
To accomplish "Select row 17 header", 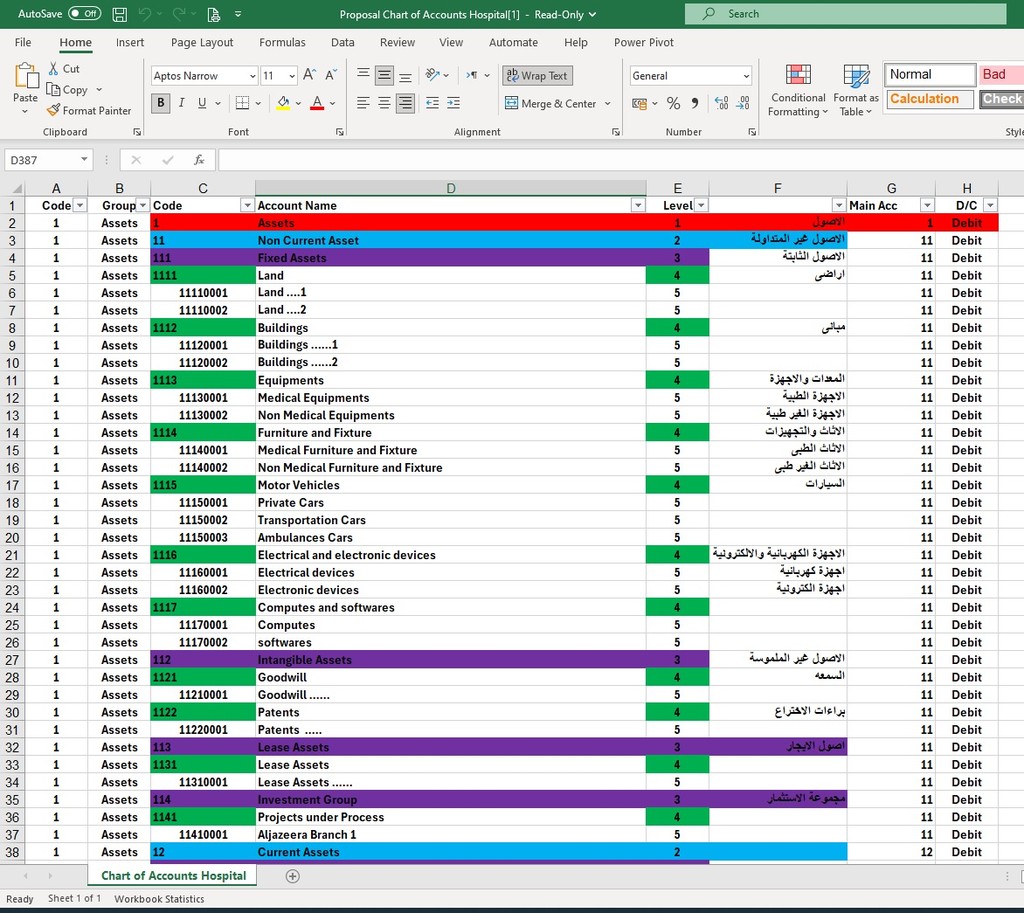I will [12, 485].
